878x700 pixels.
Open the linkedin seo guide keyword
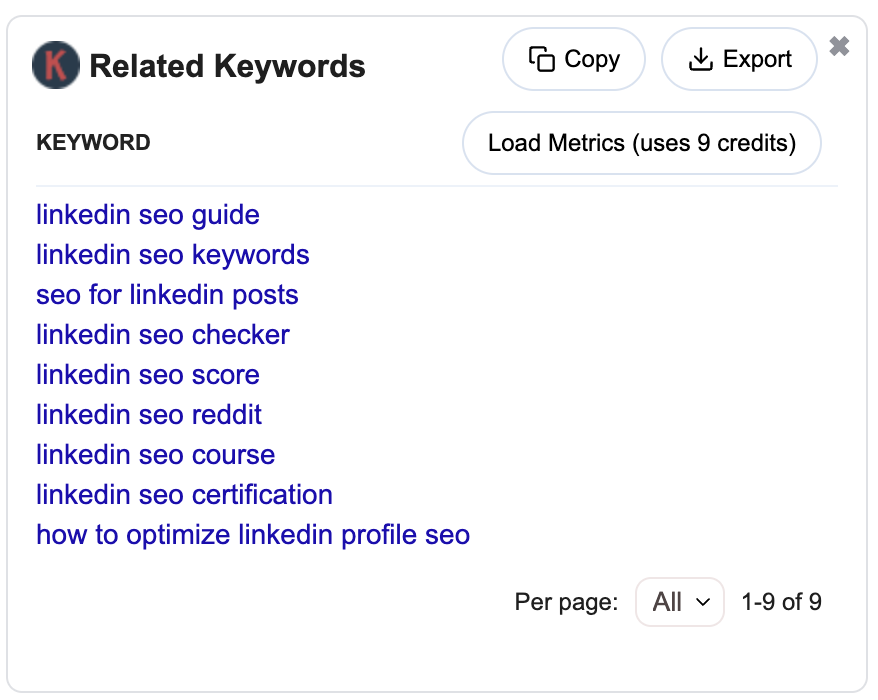click(148, 215)
